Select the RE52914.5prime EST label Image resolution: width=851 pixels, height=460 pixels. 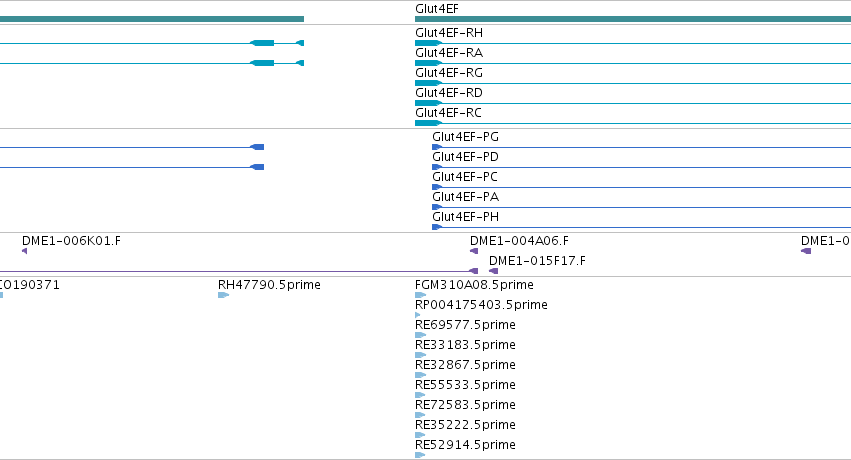[465, 445]
